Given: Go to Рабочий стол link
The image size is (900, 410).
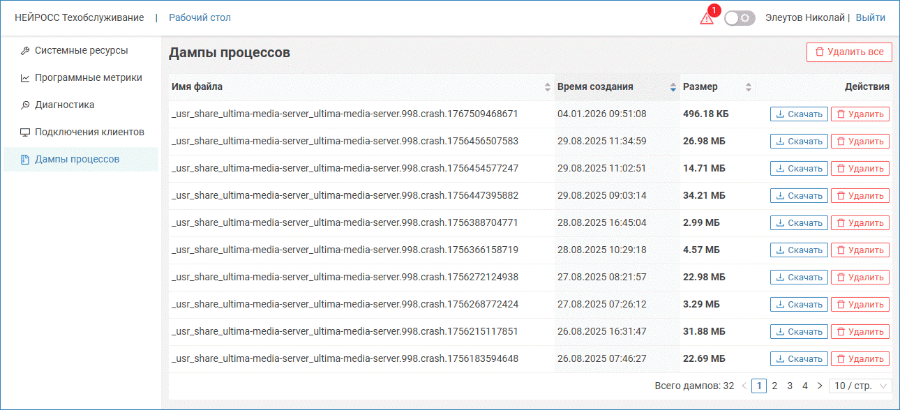Looking at the screenshot, I should (200, 18).
